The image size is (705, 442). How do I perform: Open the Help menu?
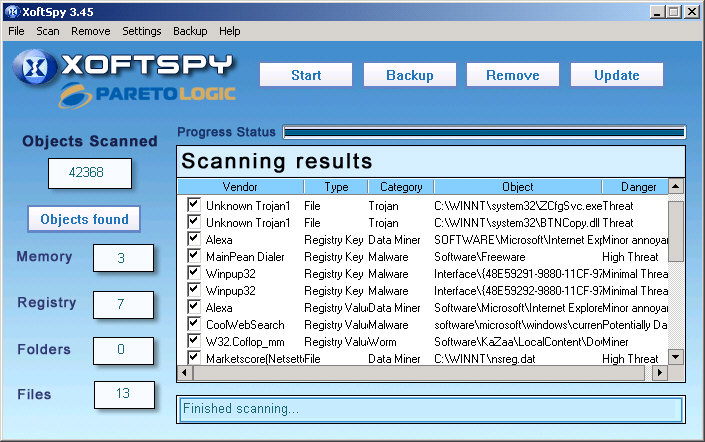tap(230, 31)
